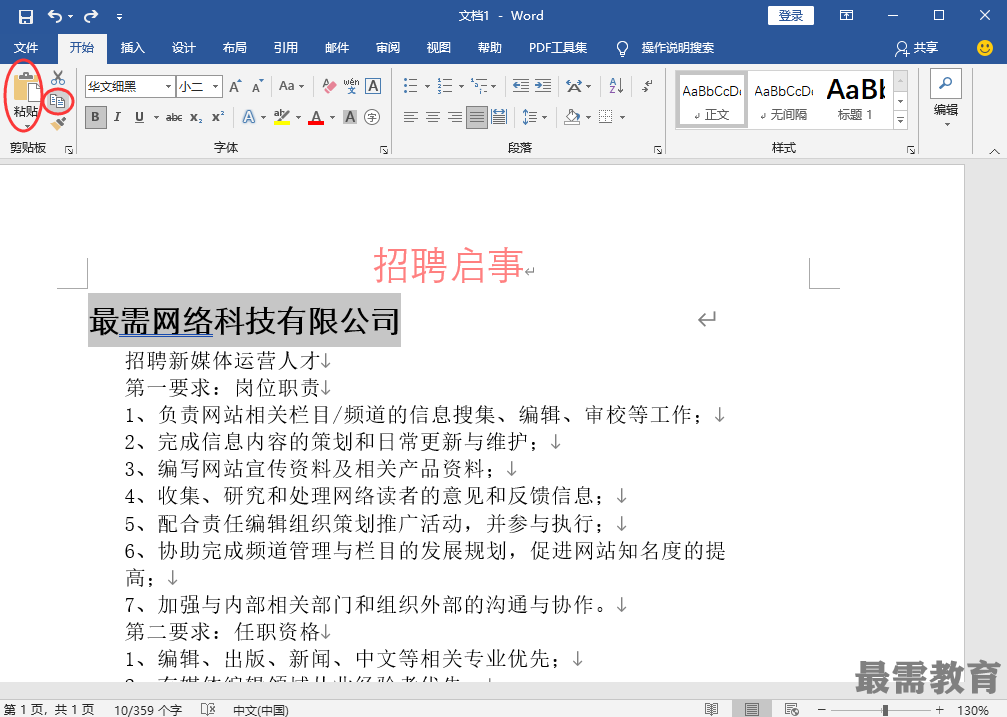This screenshot has width=1007, height=717.
Task: Click the 共享 share button
Action: (x=916, y=48)
